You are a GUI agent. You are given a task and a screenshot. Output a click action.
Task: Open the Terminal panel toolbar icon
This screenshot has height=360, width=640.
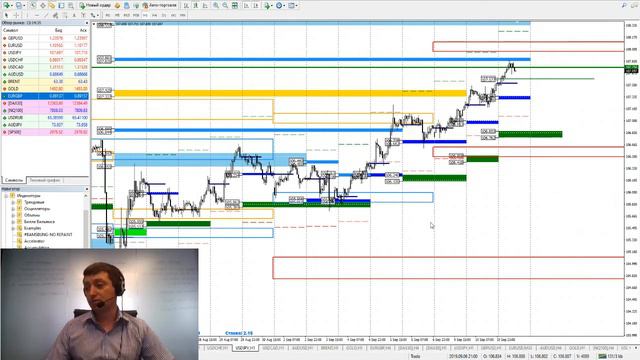point(61,5)
